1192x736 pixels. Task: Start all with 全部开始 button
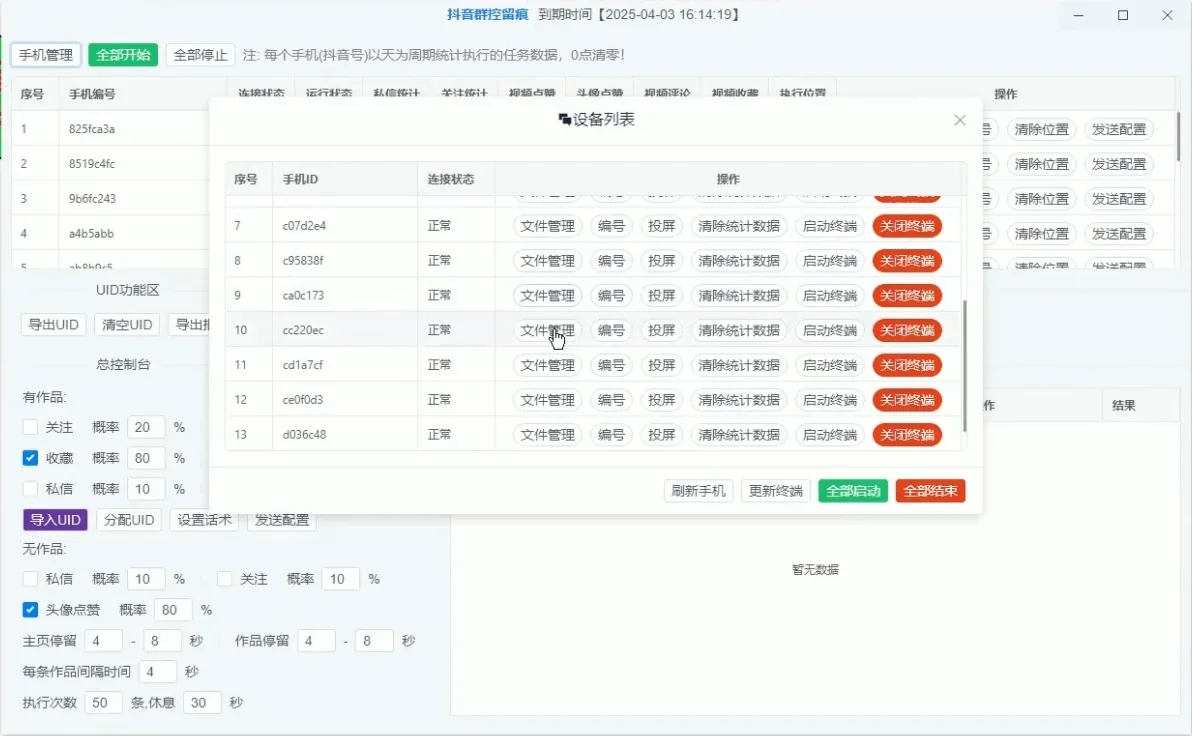tap(123, 55)
